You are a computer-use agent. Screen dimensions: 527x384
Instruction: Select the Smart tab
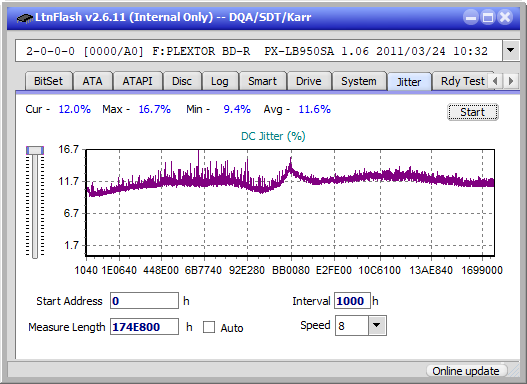[x=262, y=81]
